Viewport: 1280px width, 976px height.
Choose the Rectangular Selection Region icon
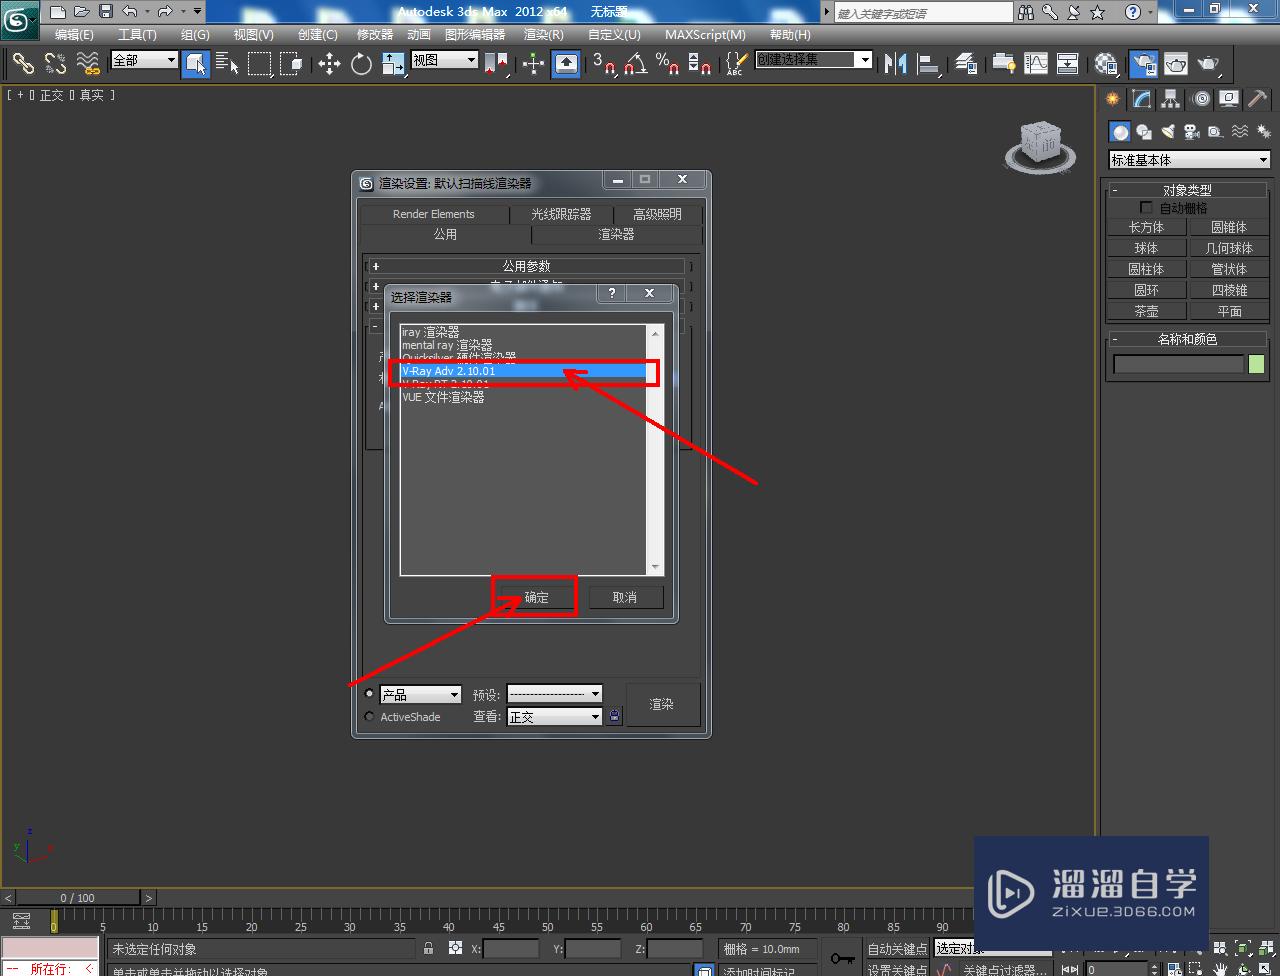pos(259,64)
